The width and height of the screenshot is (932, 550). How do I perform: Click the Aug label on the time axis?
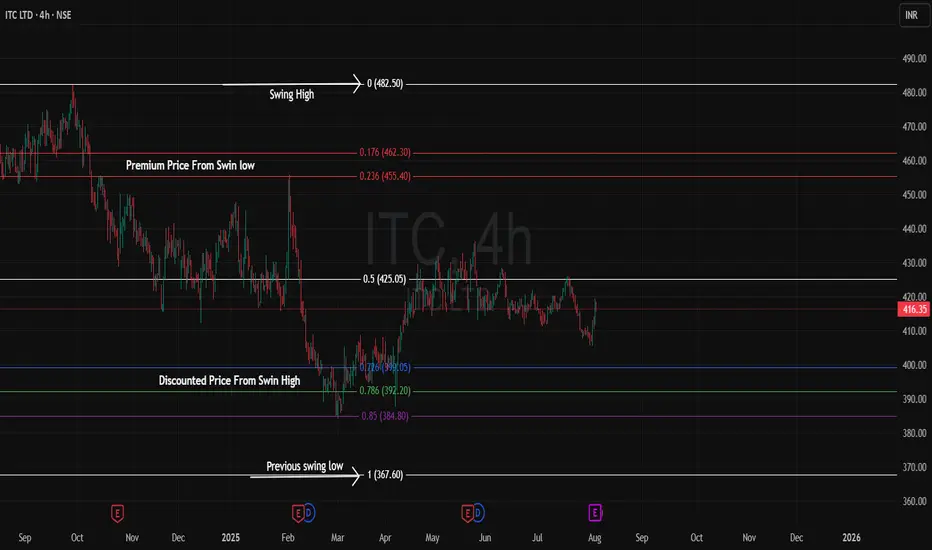(594, 538)
